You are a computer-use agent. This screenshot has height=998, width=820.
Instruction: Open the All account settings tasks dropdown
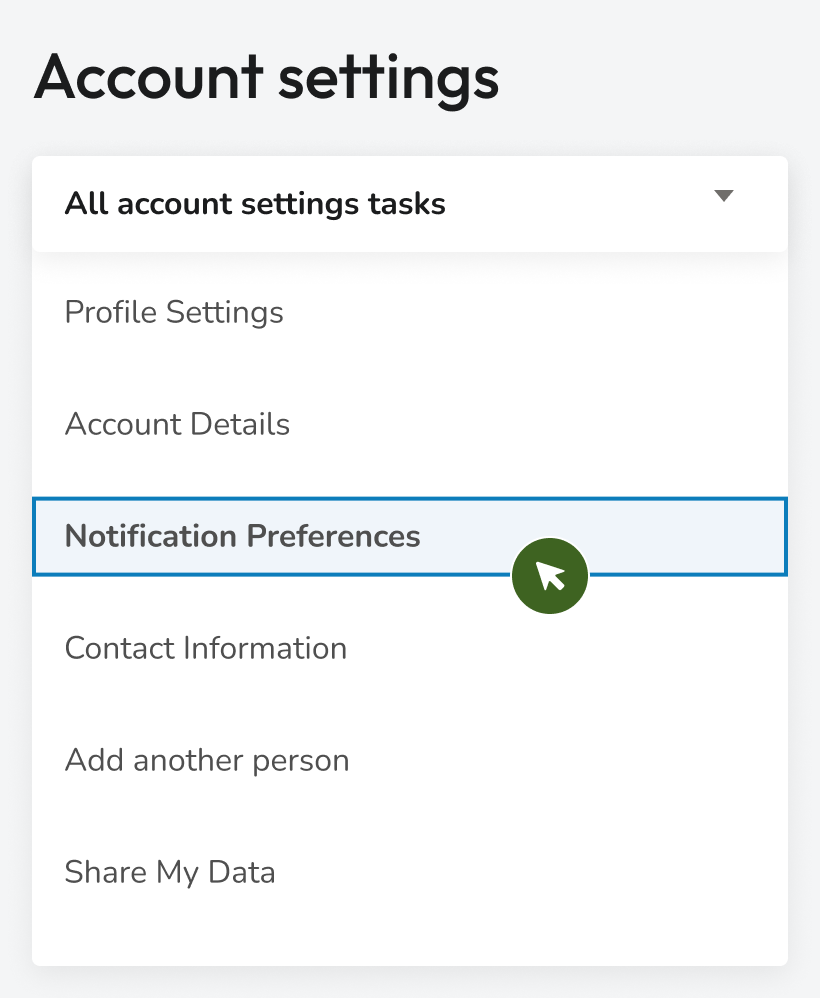409,204
